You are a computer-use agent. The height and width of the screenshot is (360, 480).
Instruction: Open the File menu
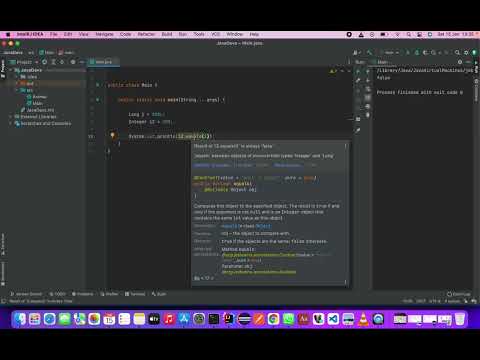coord(54,34)
